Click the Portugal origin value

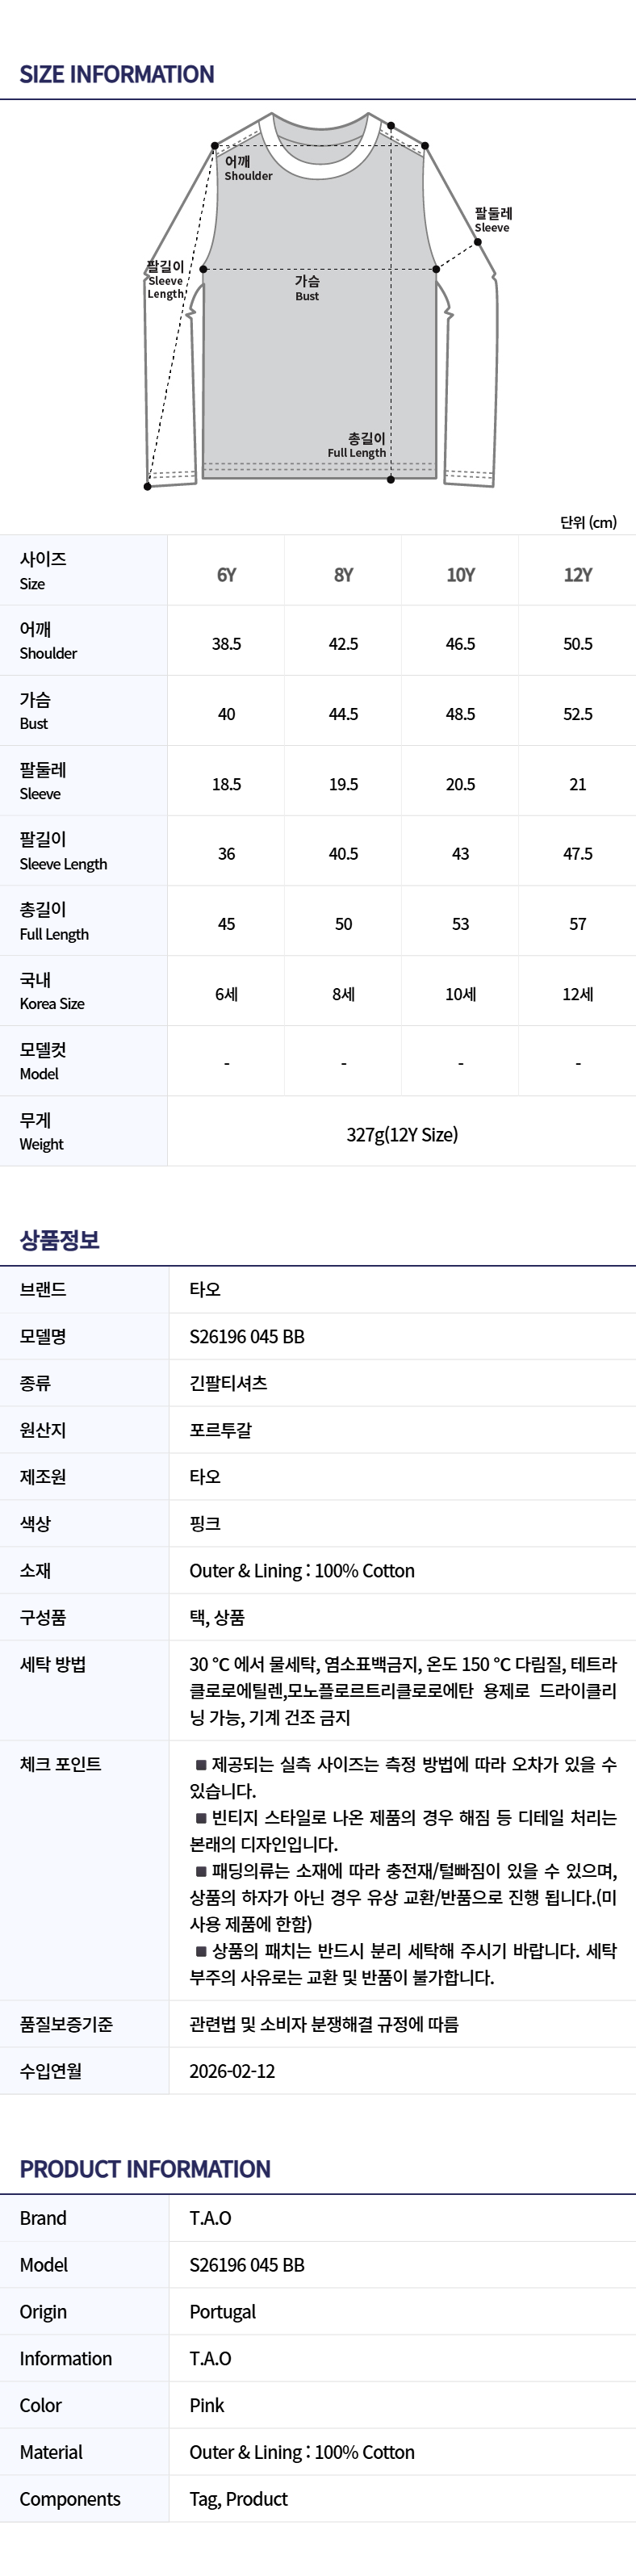pyautogui.click(x=222, y=2311)
